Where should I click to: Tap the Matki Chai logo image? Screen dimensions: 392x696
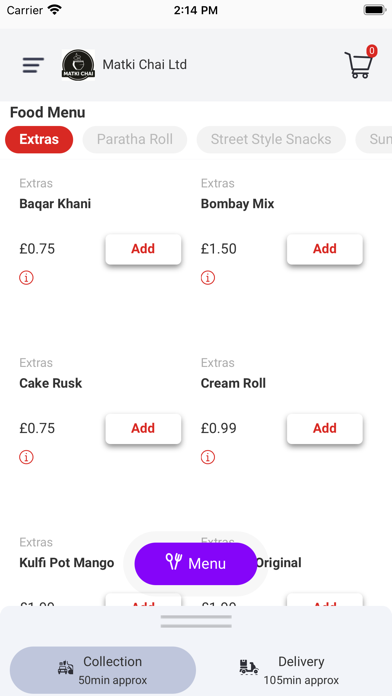pyautogui.click(x=78, y=65)
